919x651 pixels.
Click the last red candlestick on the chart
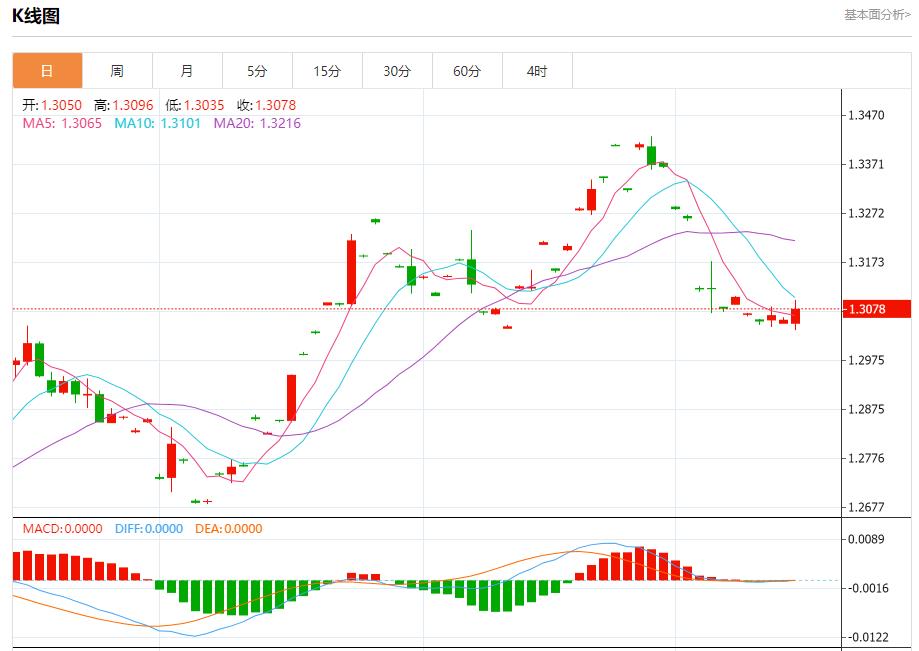796,316
